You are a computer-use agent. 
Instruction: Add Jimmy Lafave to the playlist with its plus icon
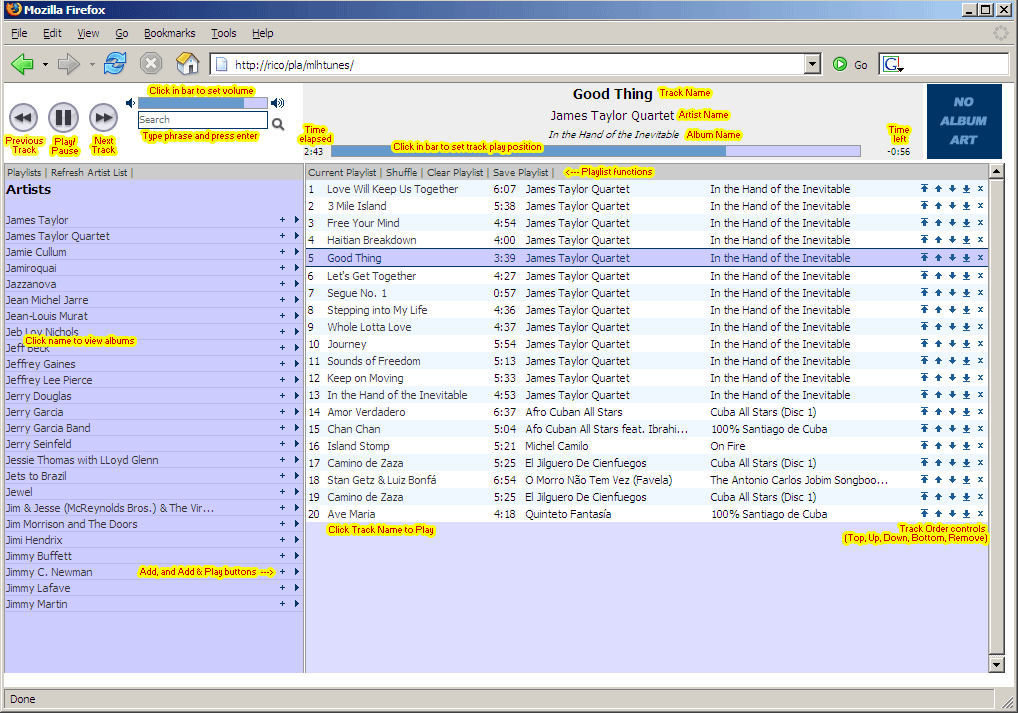282,588
